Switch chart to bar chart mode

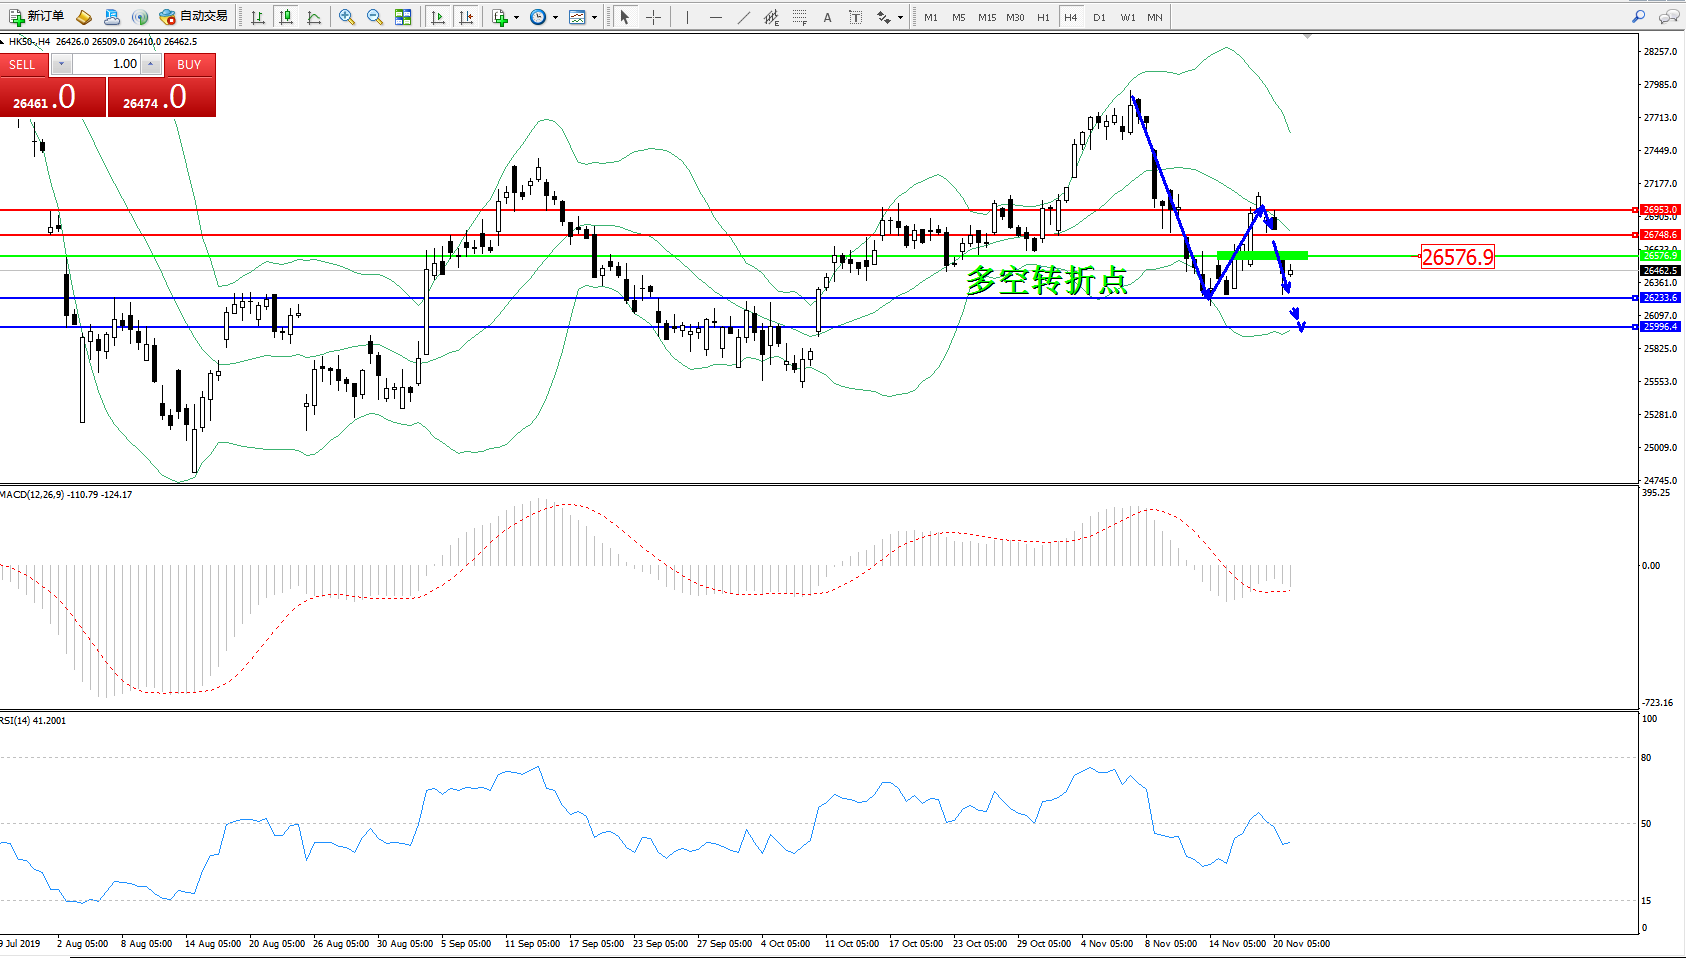tap(258, 17)
